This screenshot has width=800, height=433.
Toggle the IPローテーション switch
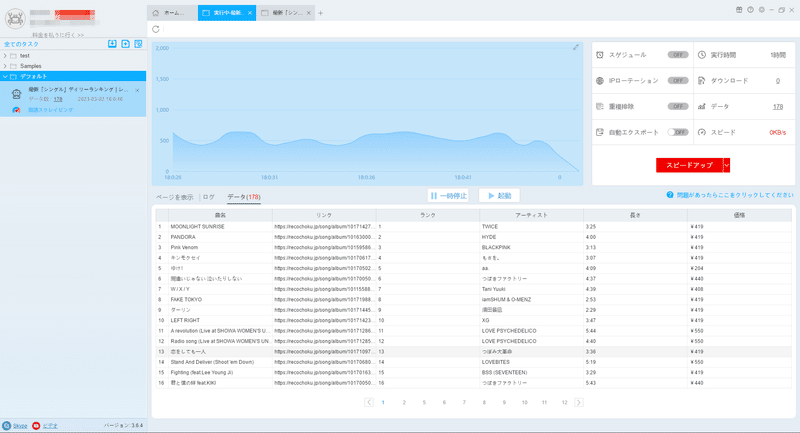click(x=678, y=81)
